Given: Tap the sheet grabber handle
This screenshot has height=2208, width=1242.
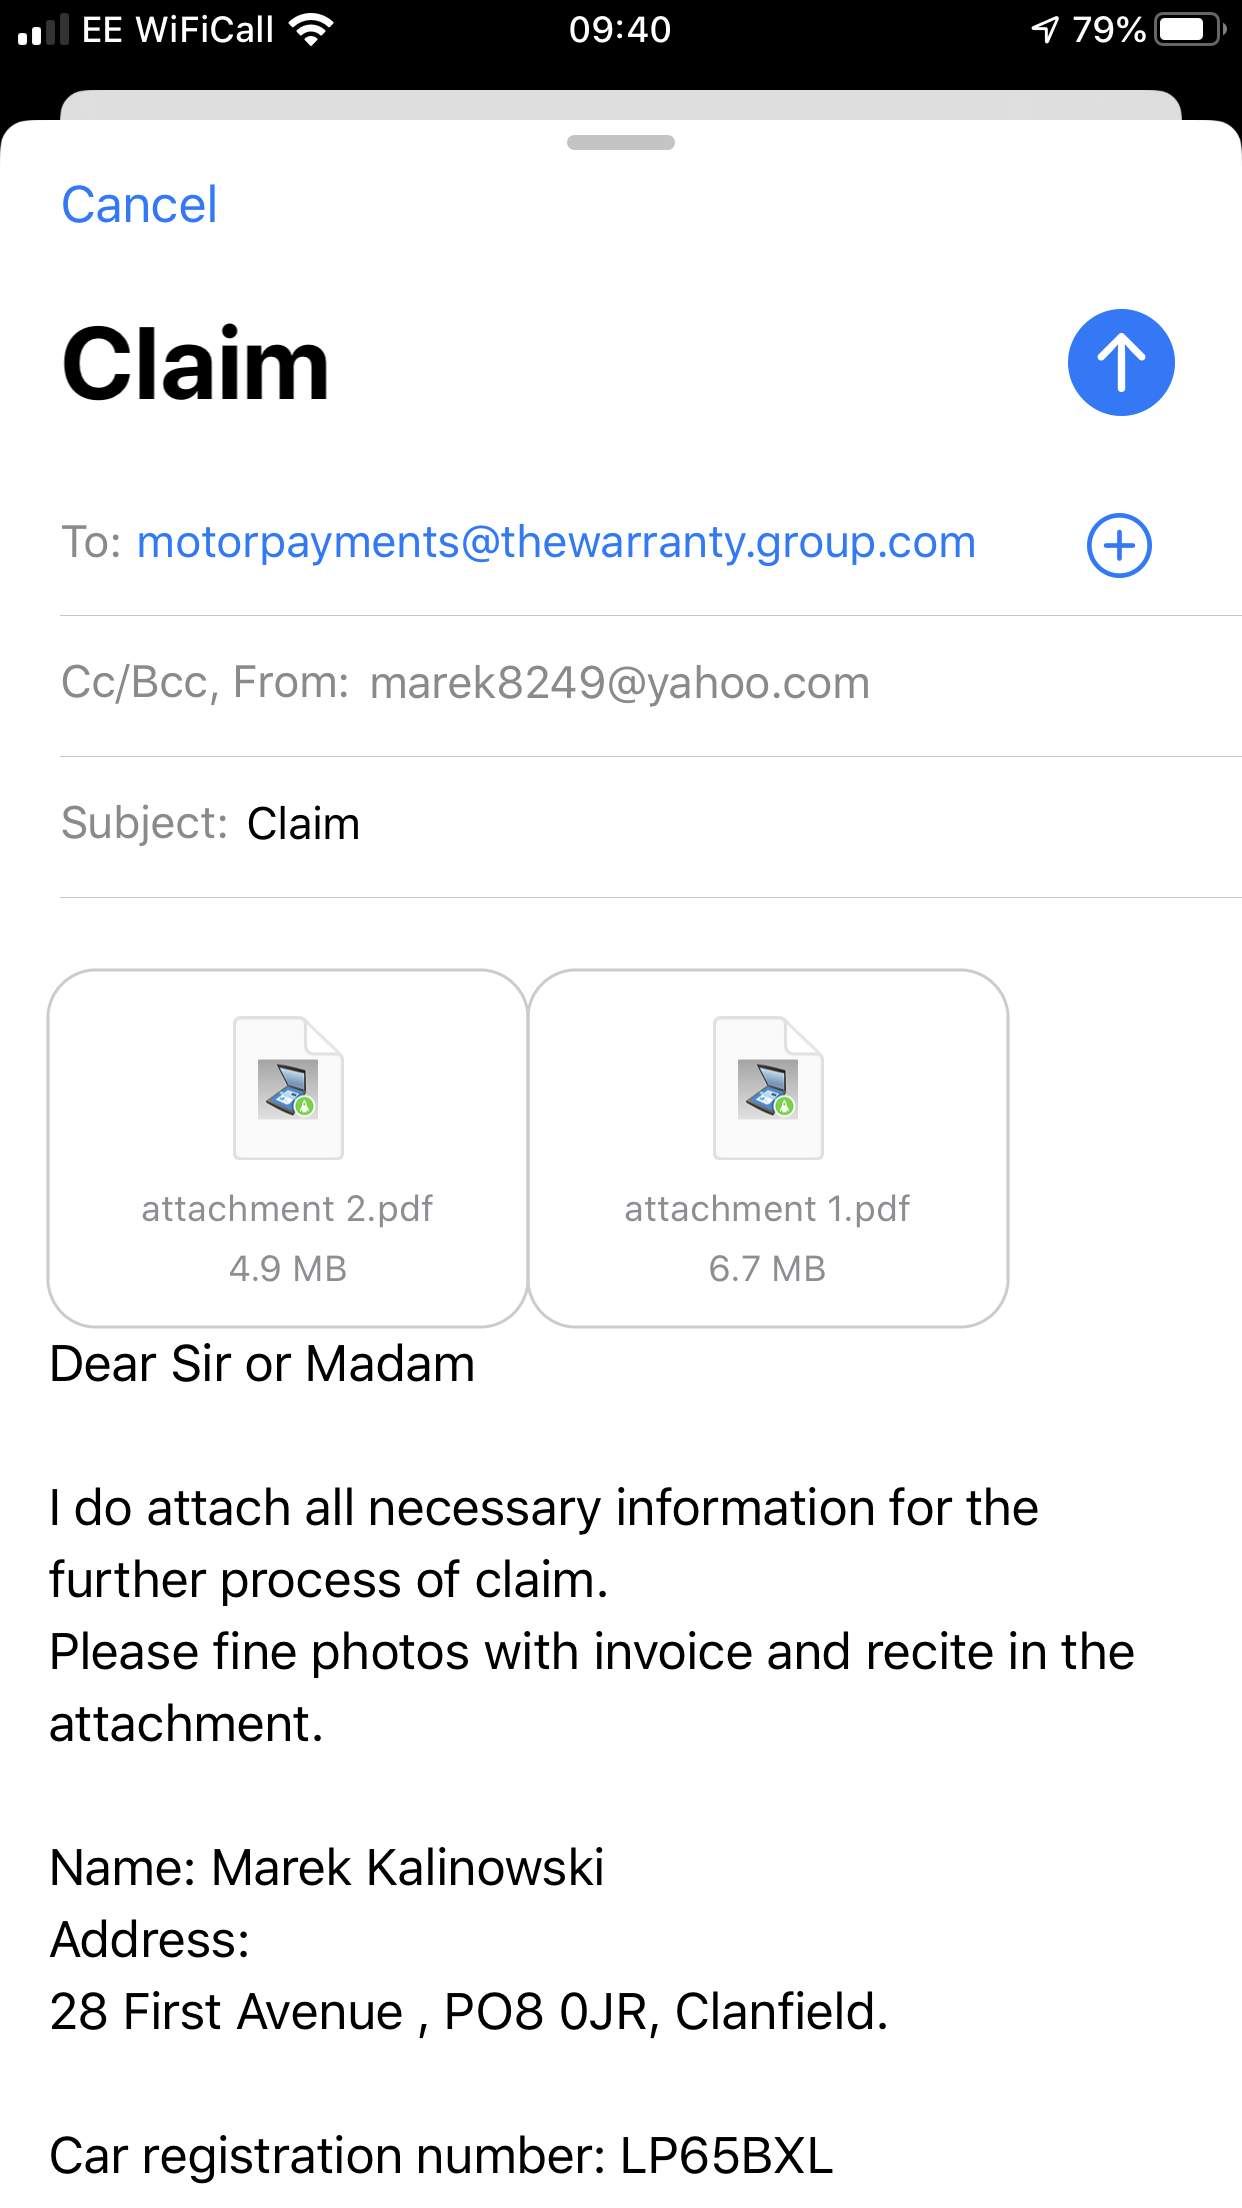Looking at the screenshot, I should click(x=620, y=142).
